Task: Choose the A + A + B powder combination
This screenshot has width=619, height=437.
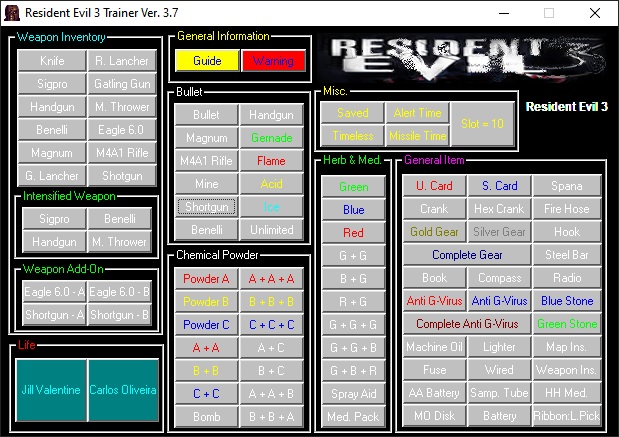Action: click(272, 394)
